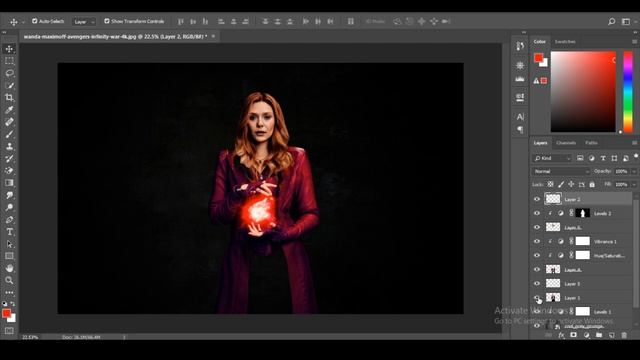Hide the Levels 2 adjustment layer
The width and height of the screenshot is (640, 360).
[537, 213]
